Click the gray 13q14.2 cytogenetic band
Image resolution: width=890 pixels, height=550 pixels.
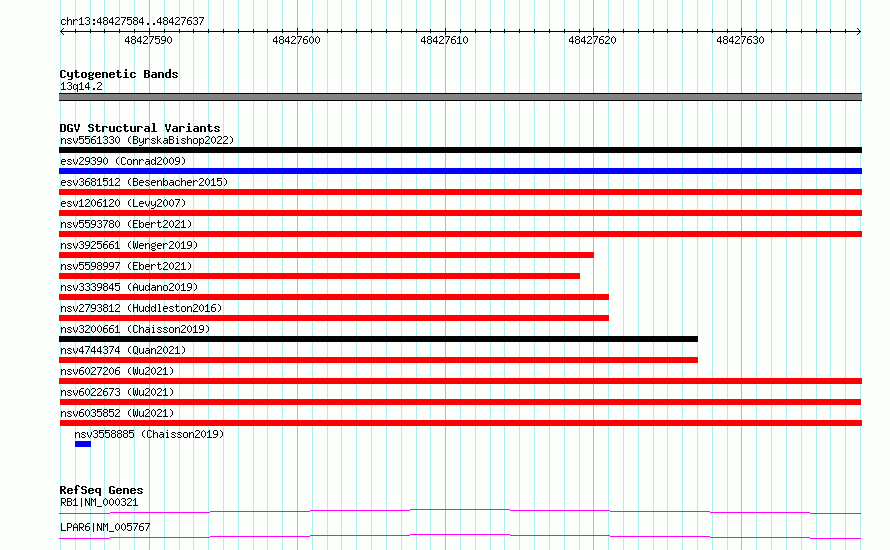[x=460, y=97]
